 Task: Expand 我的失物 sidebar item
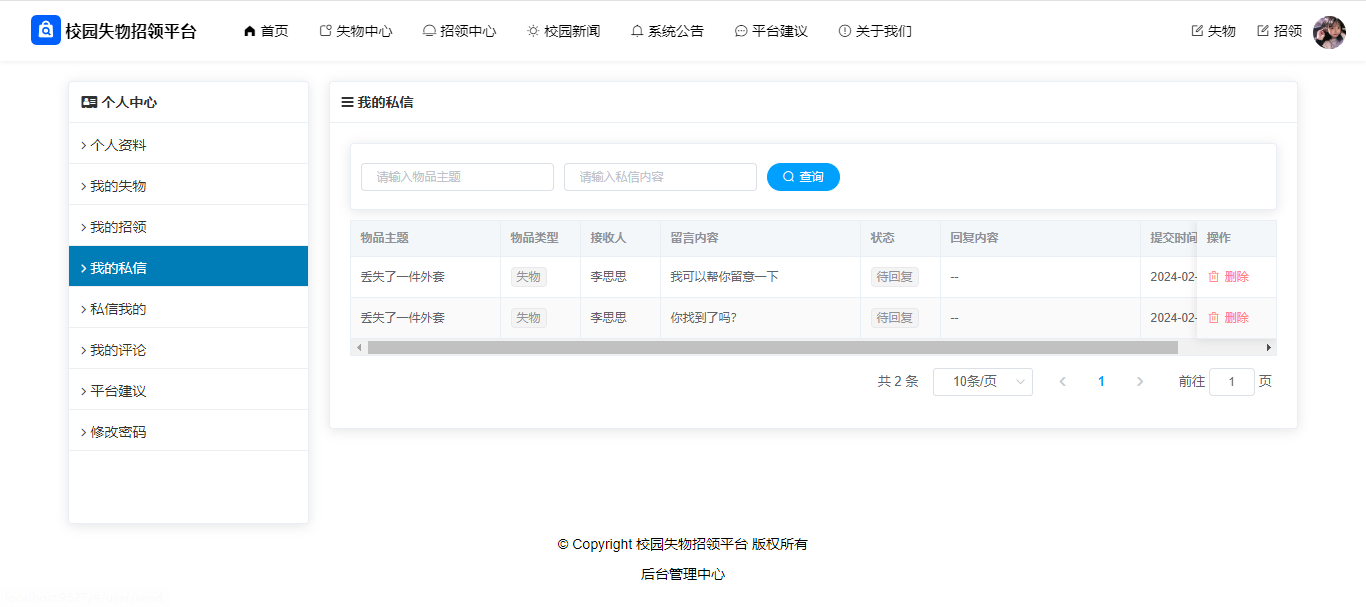click(118, 186)
